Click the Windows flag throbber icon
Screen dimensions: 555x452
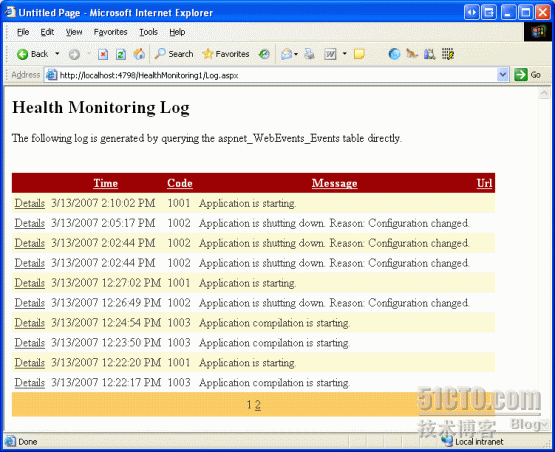538,32
